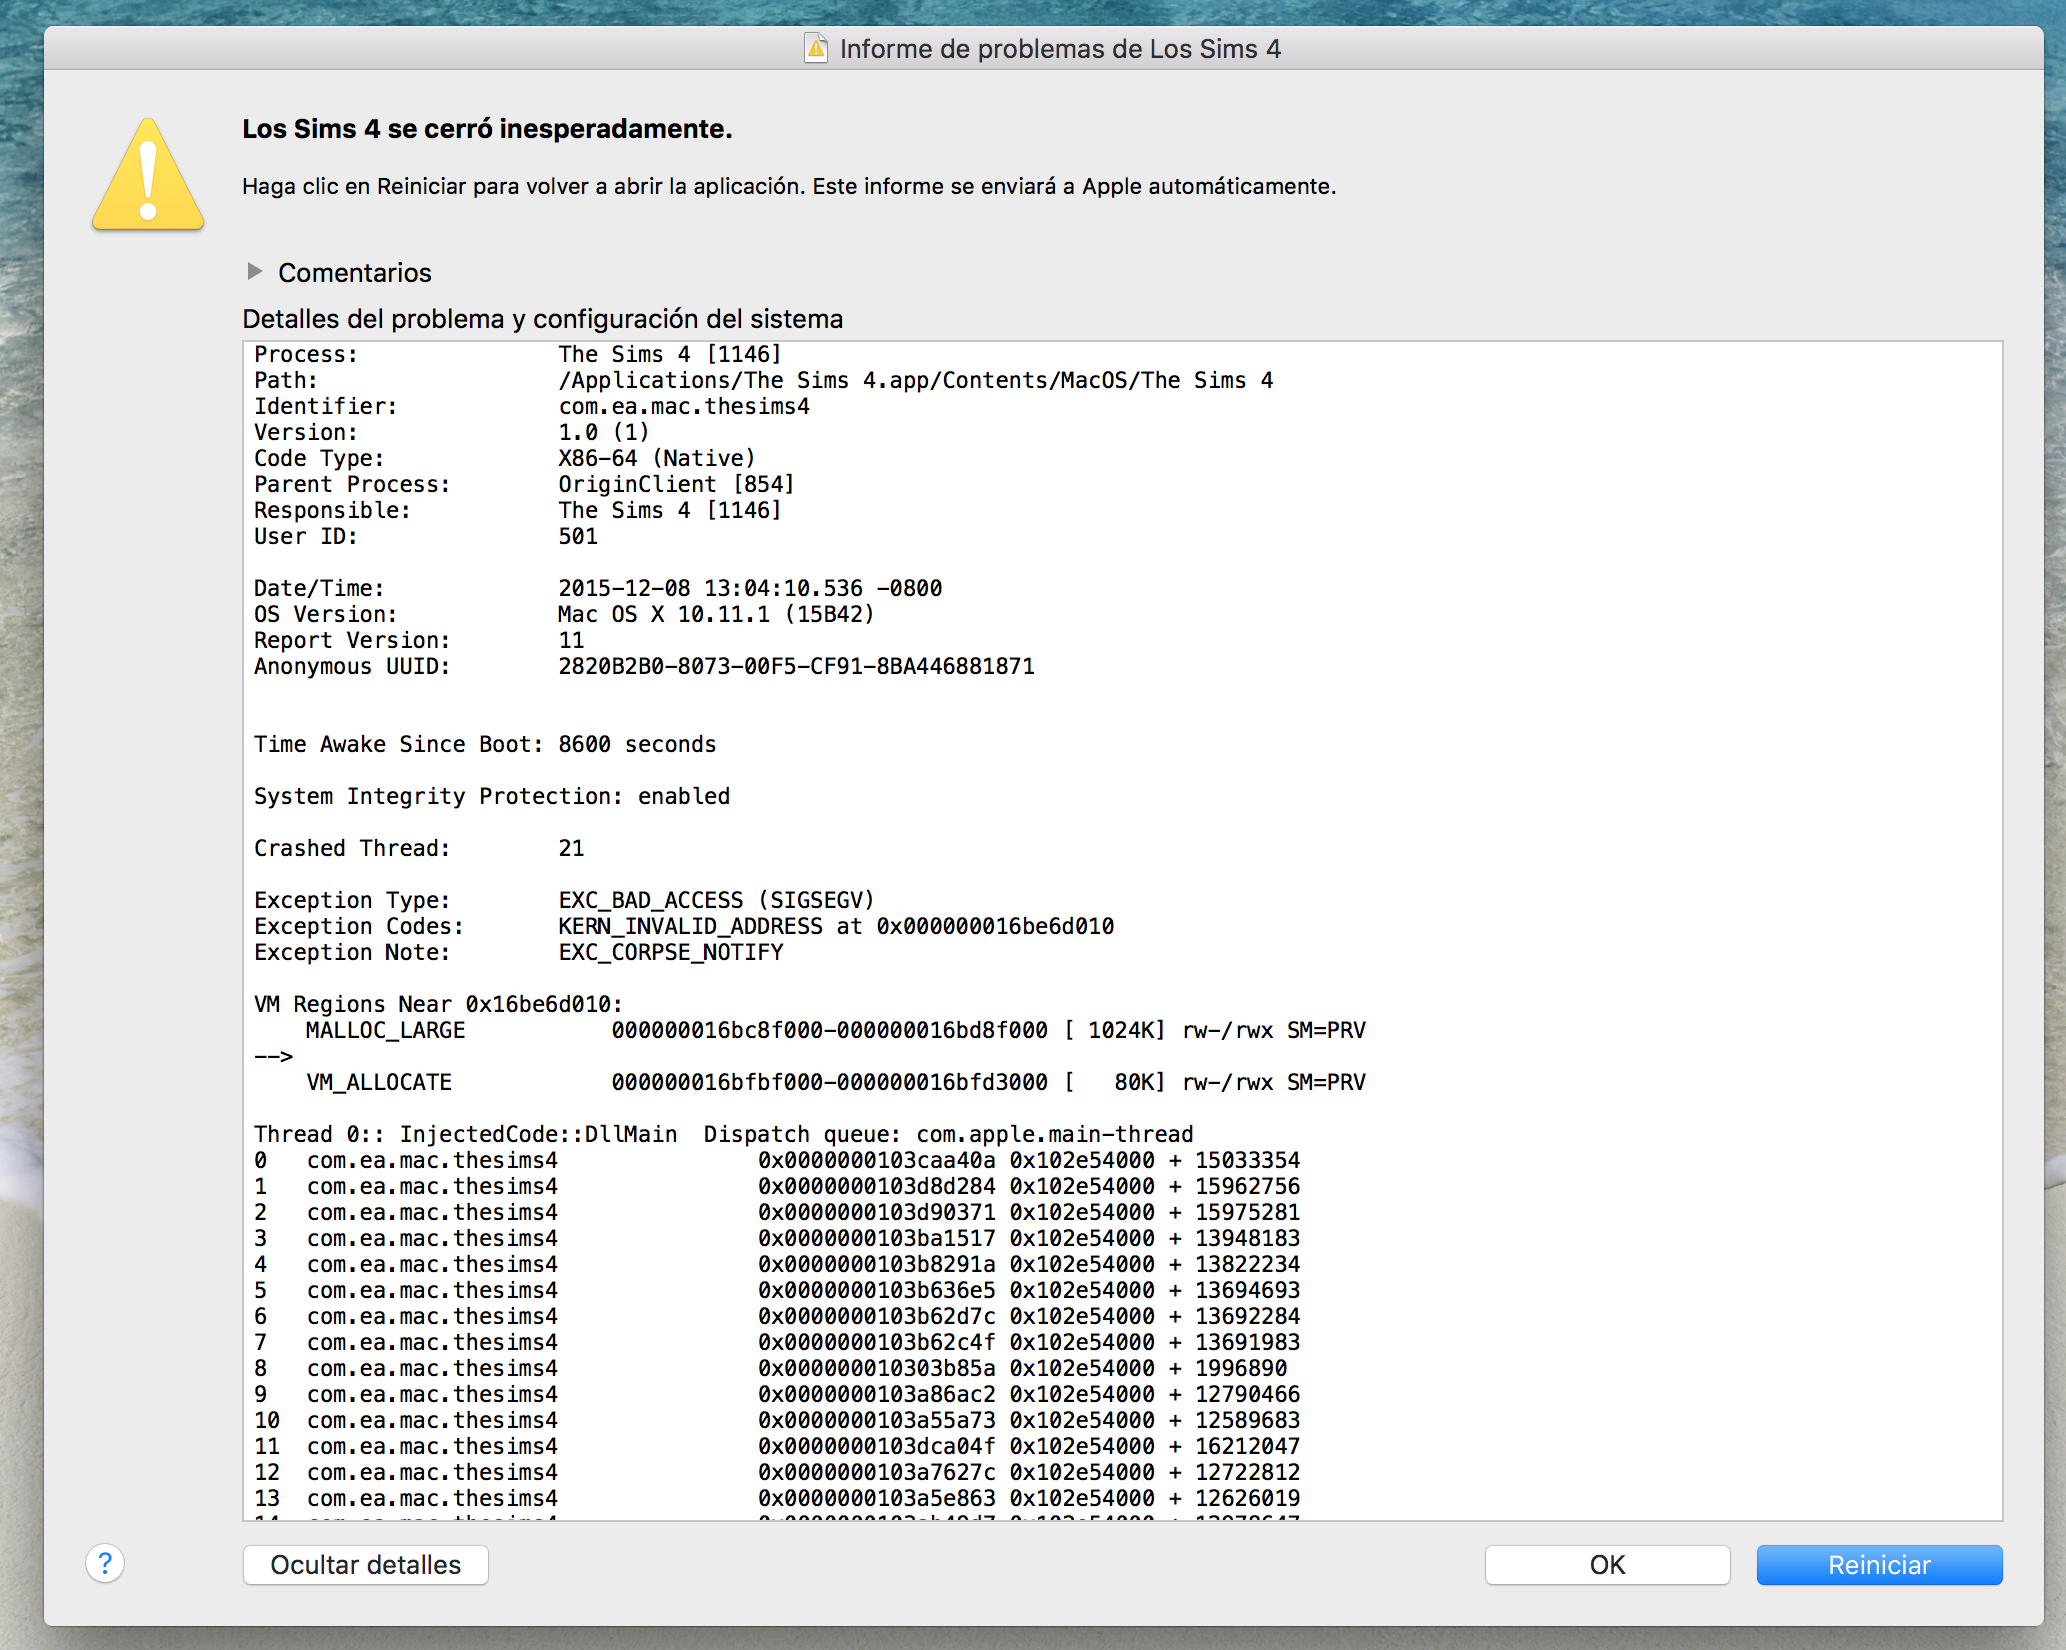This screenshot has width=2066, height=1650.
Task: Click Identifier value 'com.ea.mac.thesims4' in header
Action: click(684, 406)
